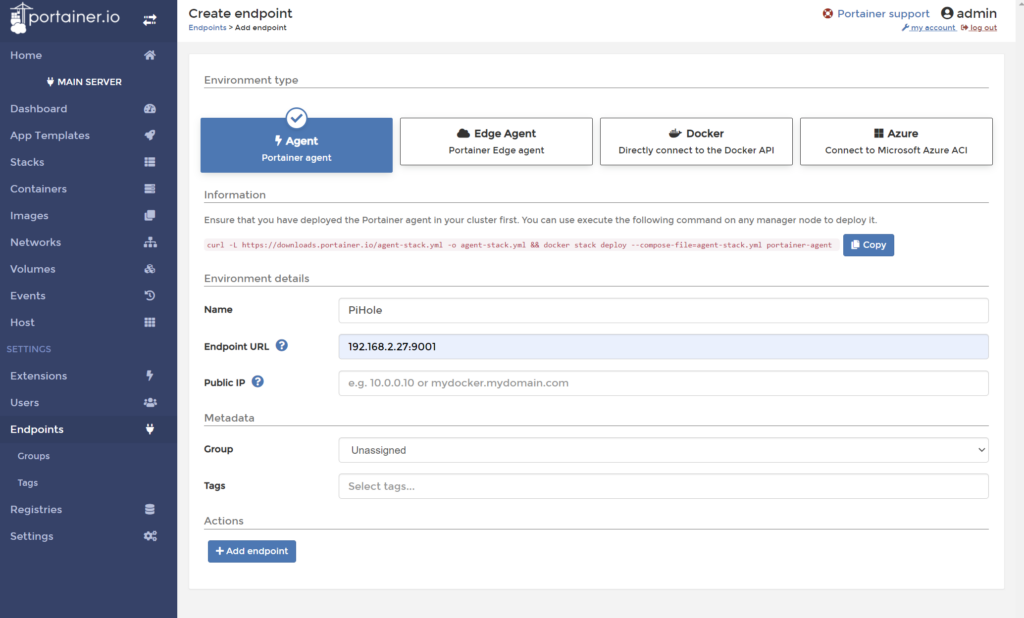Click the Dashboard gauge icon
The height and width of the screenshot is (618, 1024).
(x=150, y=108)
